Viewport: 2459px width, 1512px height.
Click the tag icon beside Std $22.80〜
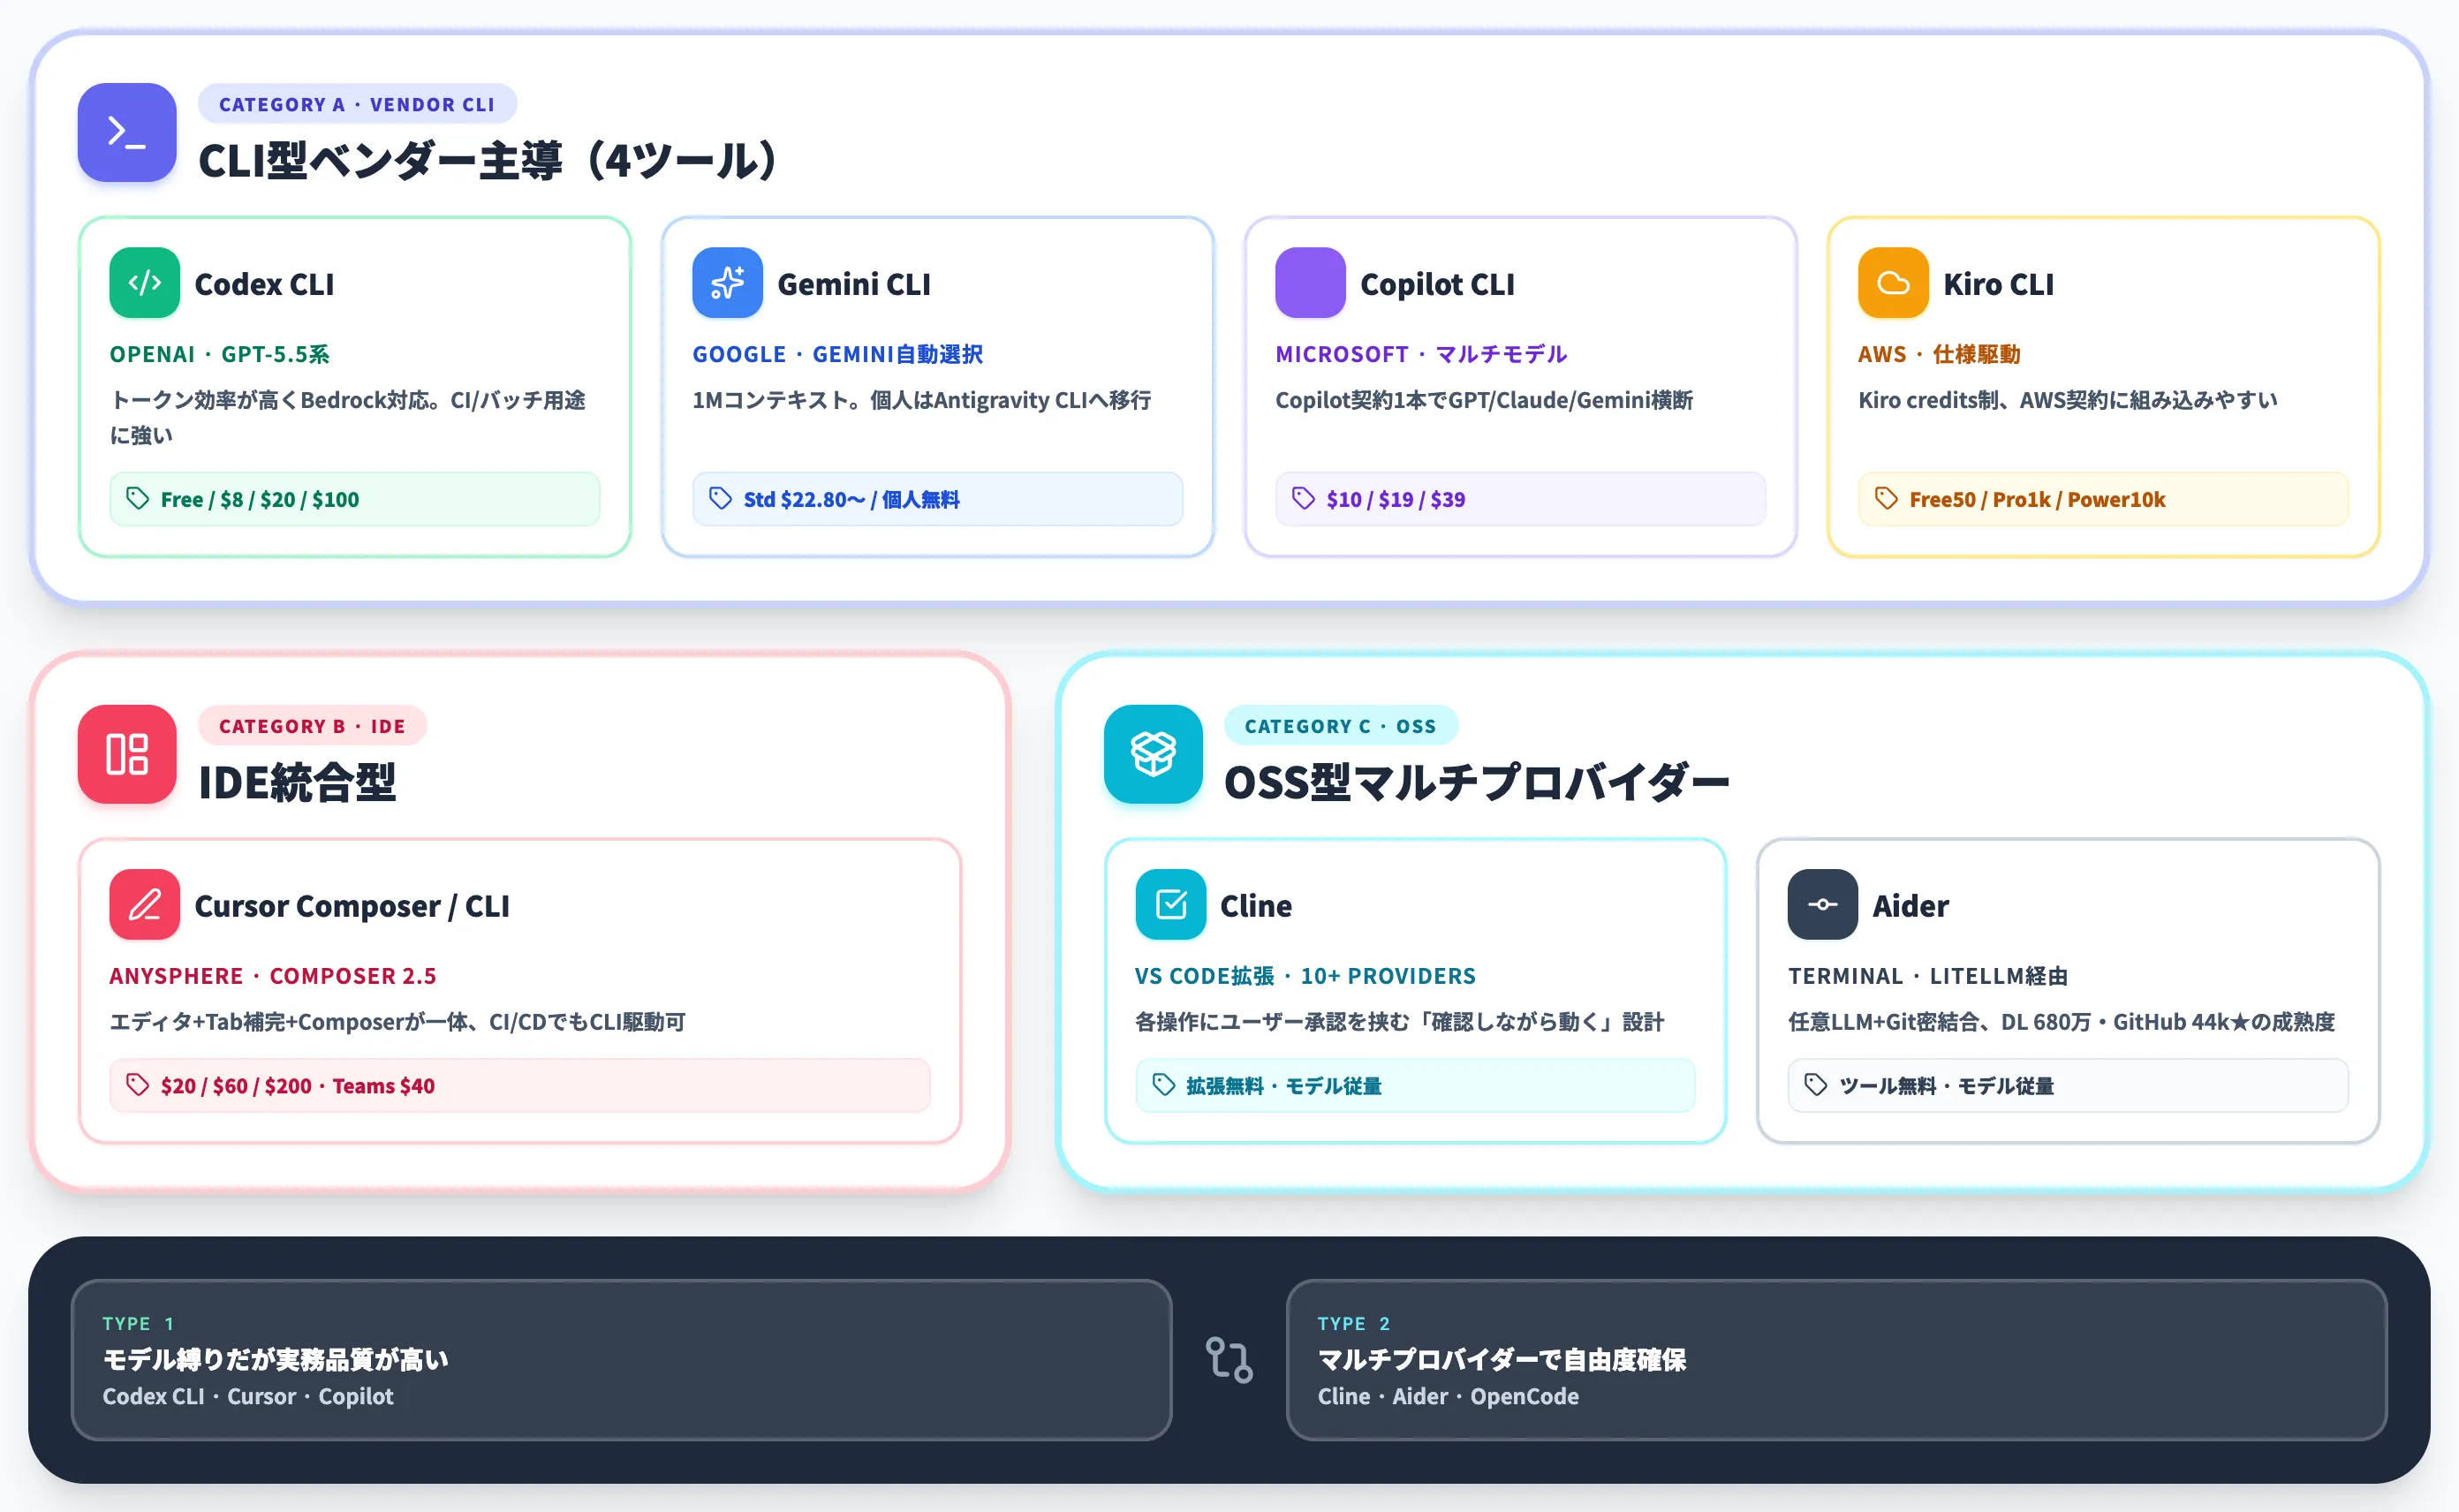pos(720,498)
